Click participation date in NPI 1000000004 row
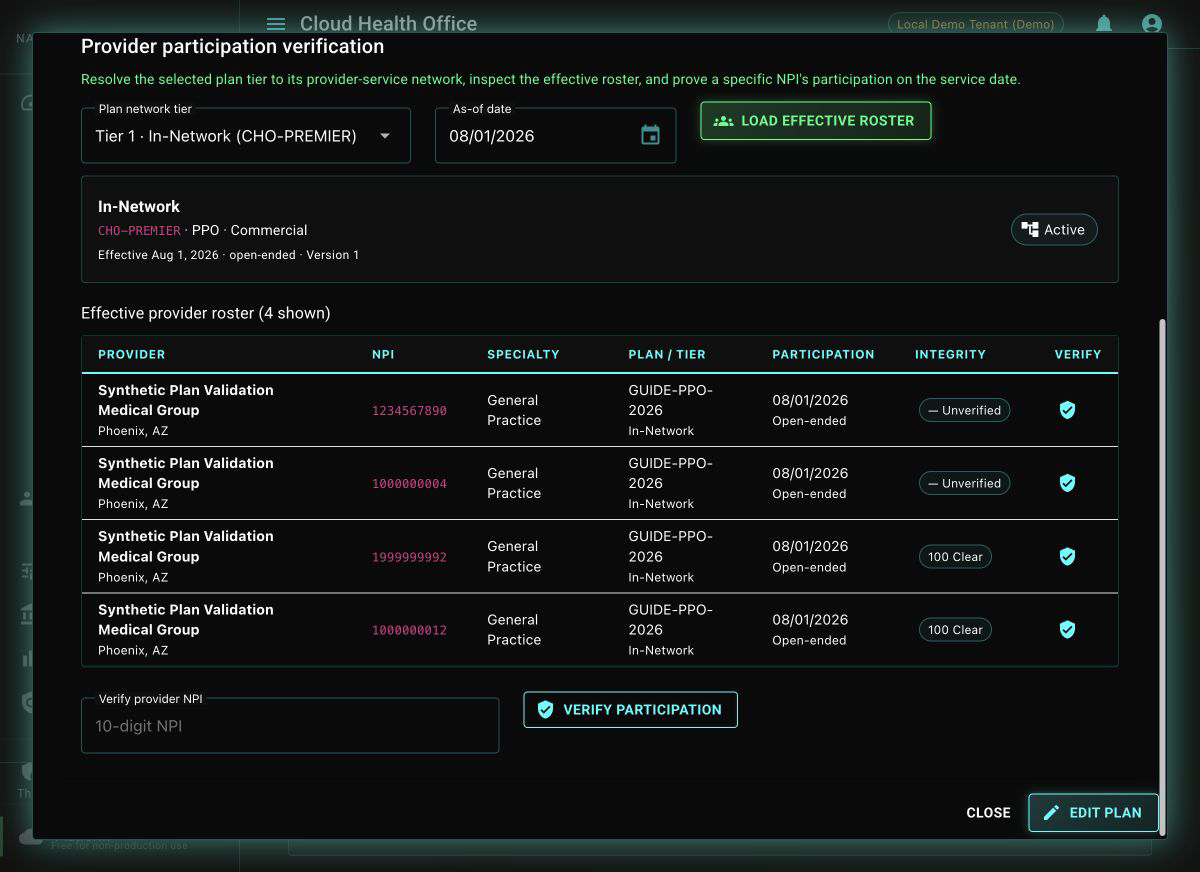This screenshot has height=872, width=1200. pos(810,473)
